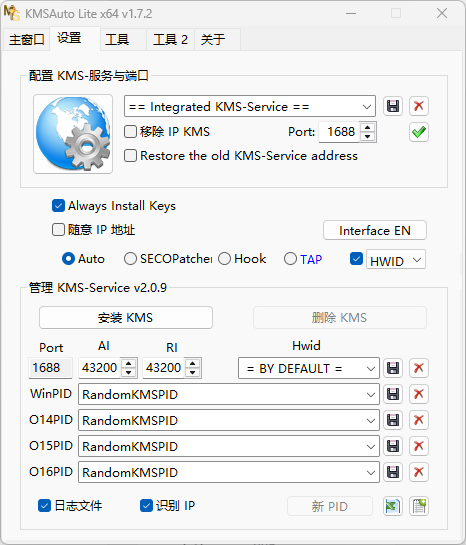Save the O16PID value
The width and height of the screenshot is (466, 545).
pyautogui.click(x=393, y=472)
